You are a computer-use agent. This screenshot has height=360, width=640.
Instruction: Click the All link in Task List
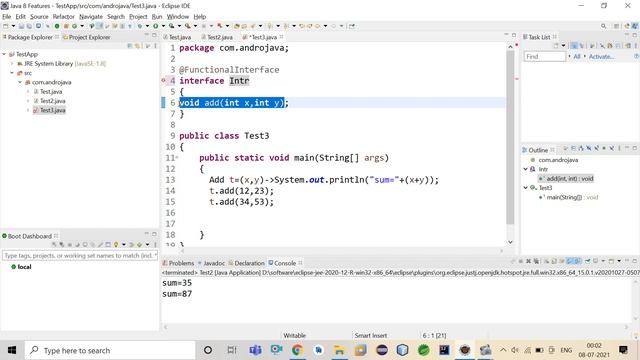click(x=577, y=57)
